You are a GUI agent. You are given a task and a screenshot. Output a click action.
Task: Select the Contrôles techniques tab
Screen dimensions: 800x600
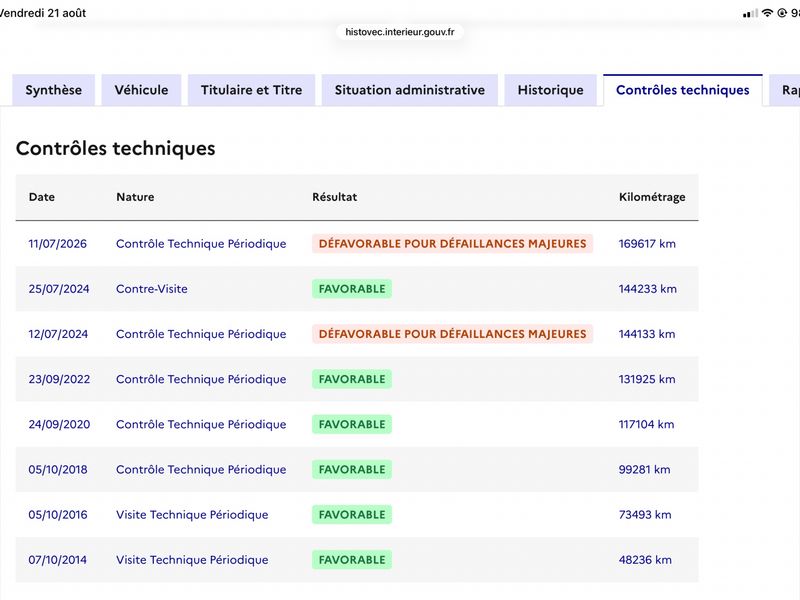click(683, 90)
